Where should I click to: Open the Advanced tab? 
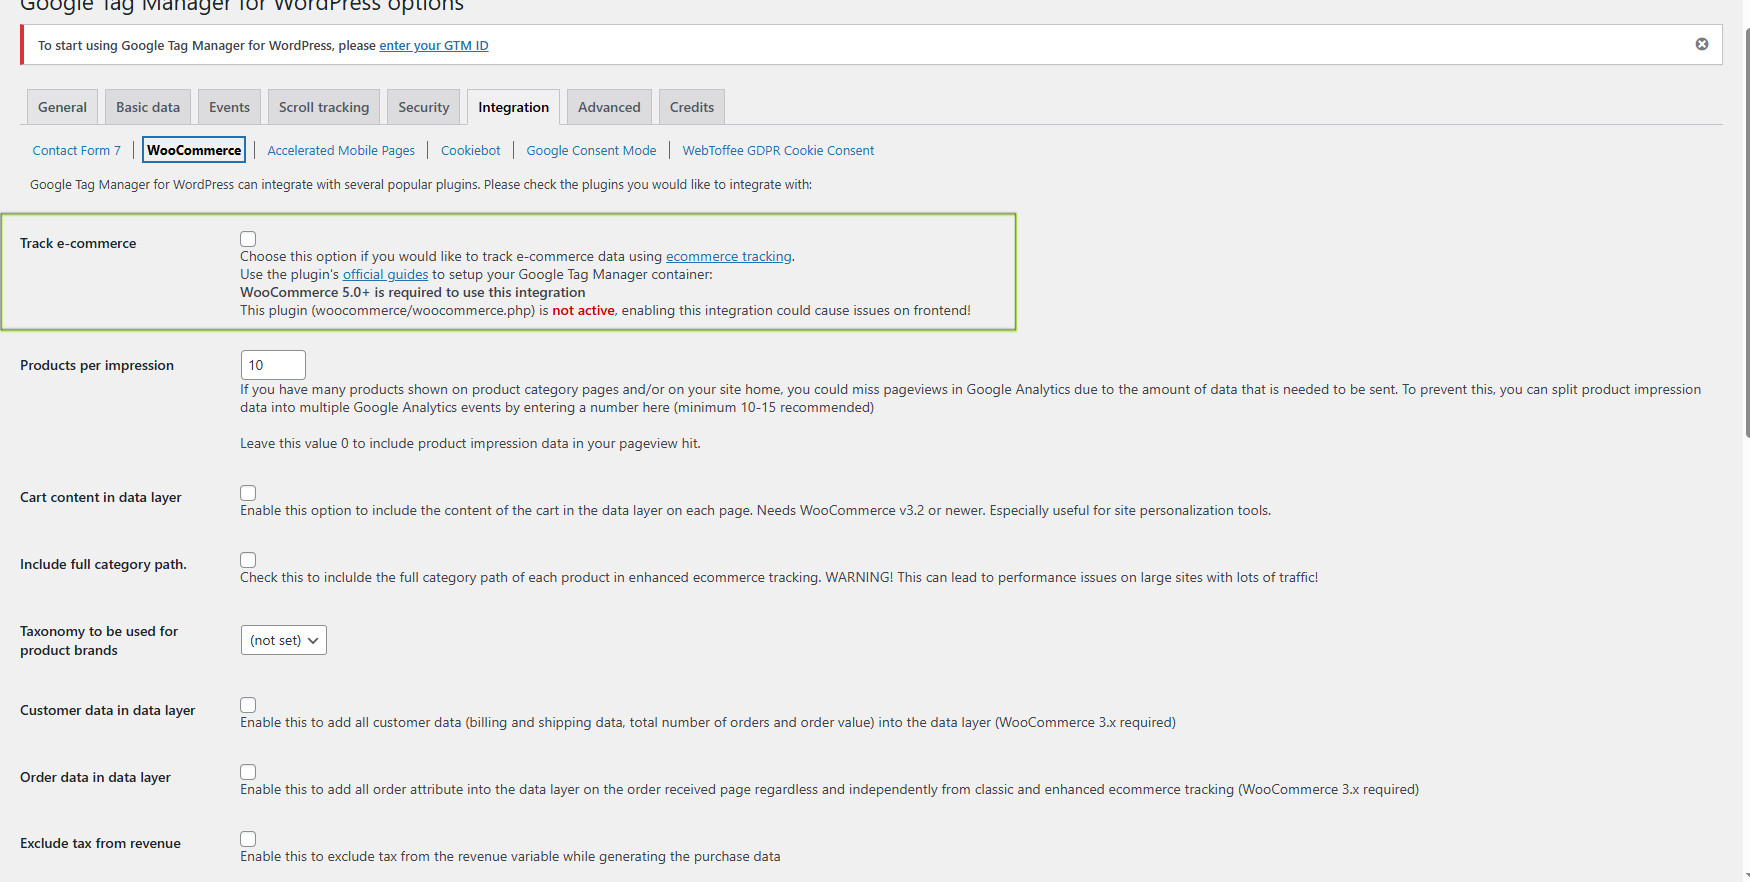tap(609, 107)
